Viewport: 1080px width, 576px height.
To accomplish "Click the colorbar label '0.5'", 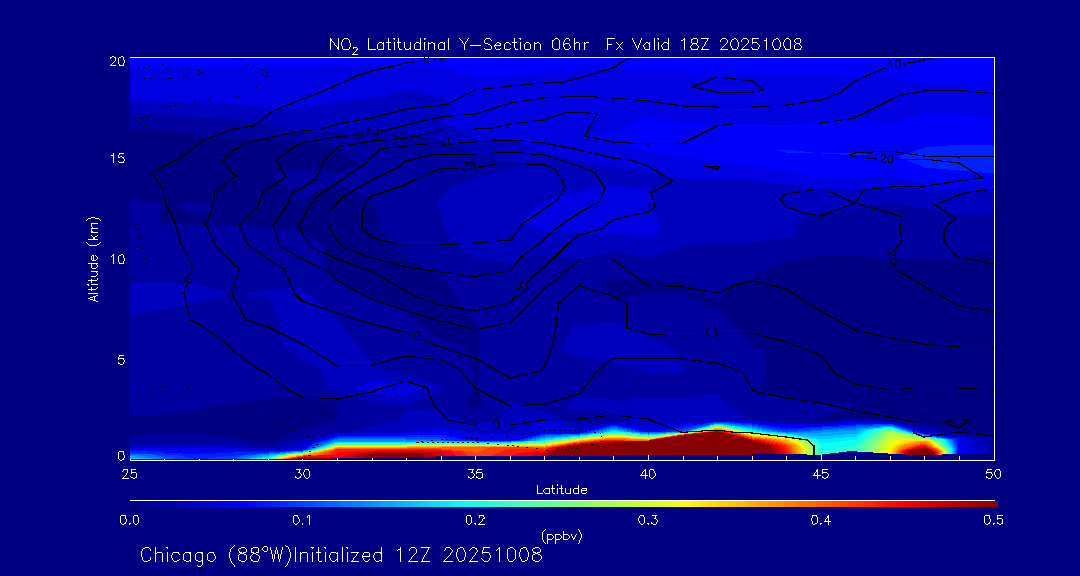I will pos(994,520).
